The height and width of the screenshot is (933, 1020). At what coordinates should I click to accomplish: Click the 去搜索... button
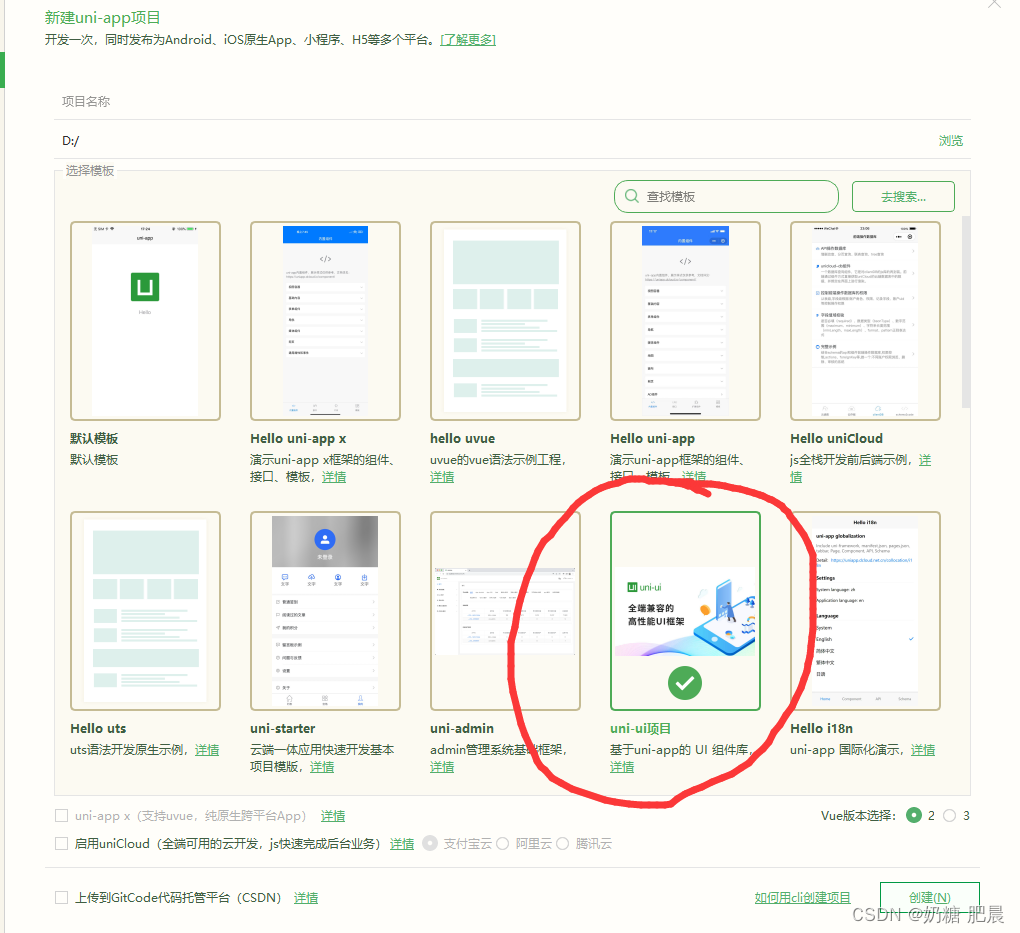(903, 196)
